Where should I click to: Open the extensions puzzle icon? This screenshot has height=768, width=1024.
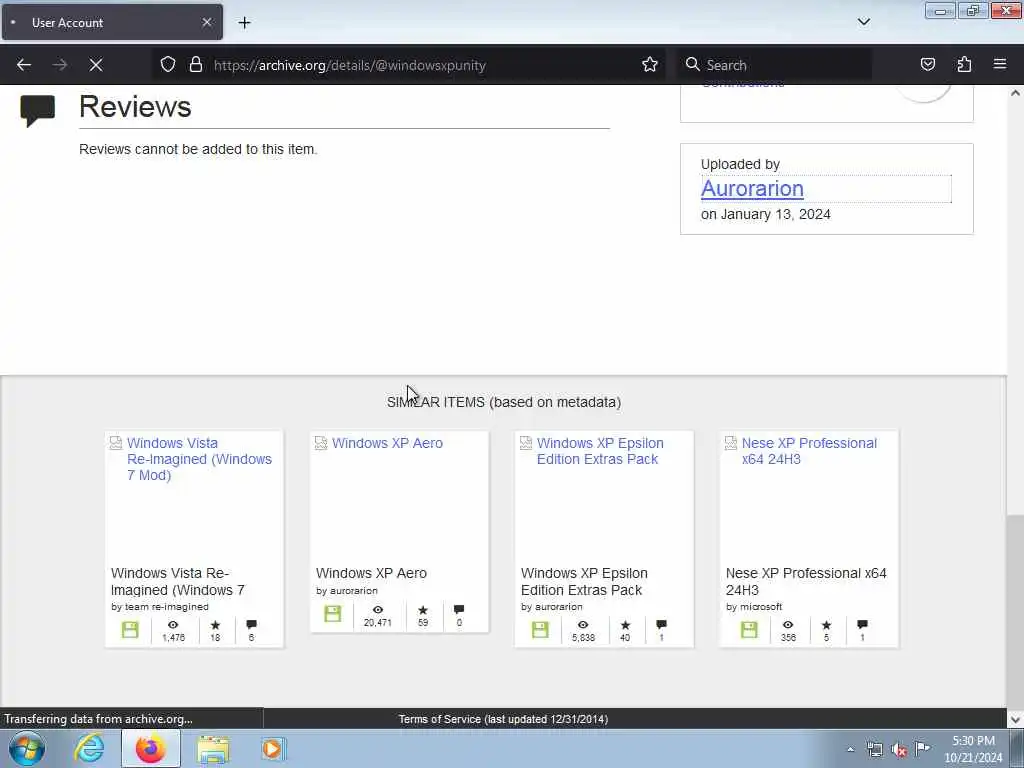(x=964, y=65)
